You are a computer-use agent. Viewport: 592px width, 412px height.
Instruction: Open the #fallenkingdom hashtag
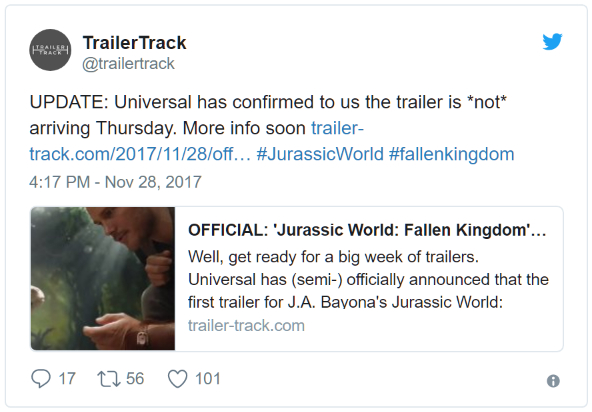(452, 154)
